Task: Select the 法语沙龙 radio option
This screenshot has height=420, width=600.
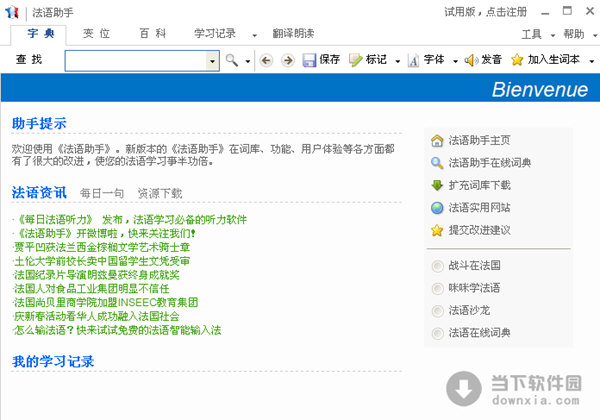Action: [x=437, y=311]
